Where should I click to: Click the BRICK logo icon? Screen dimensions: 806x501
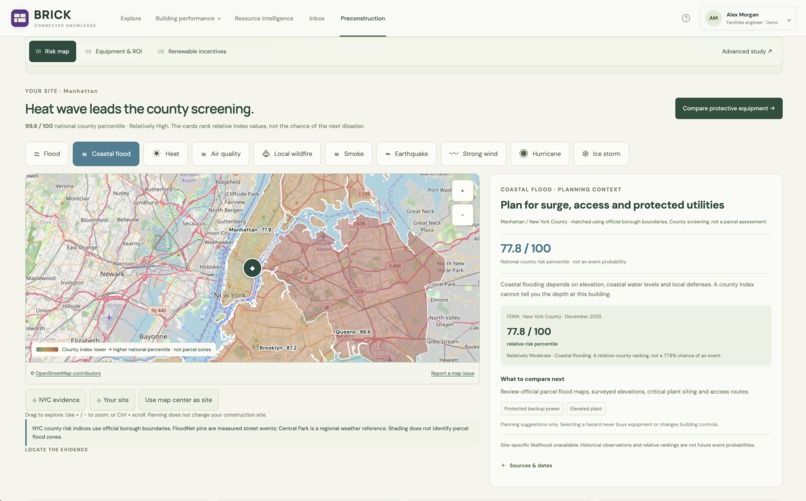20,18
